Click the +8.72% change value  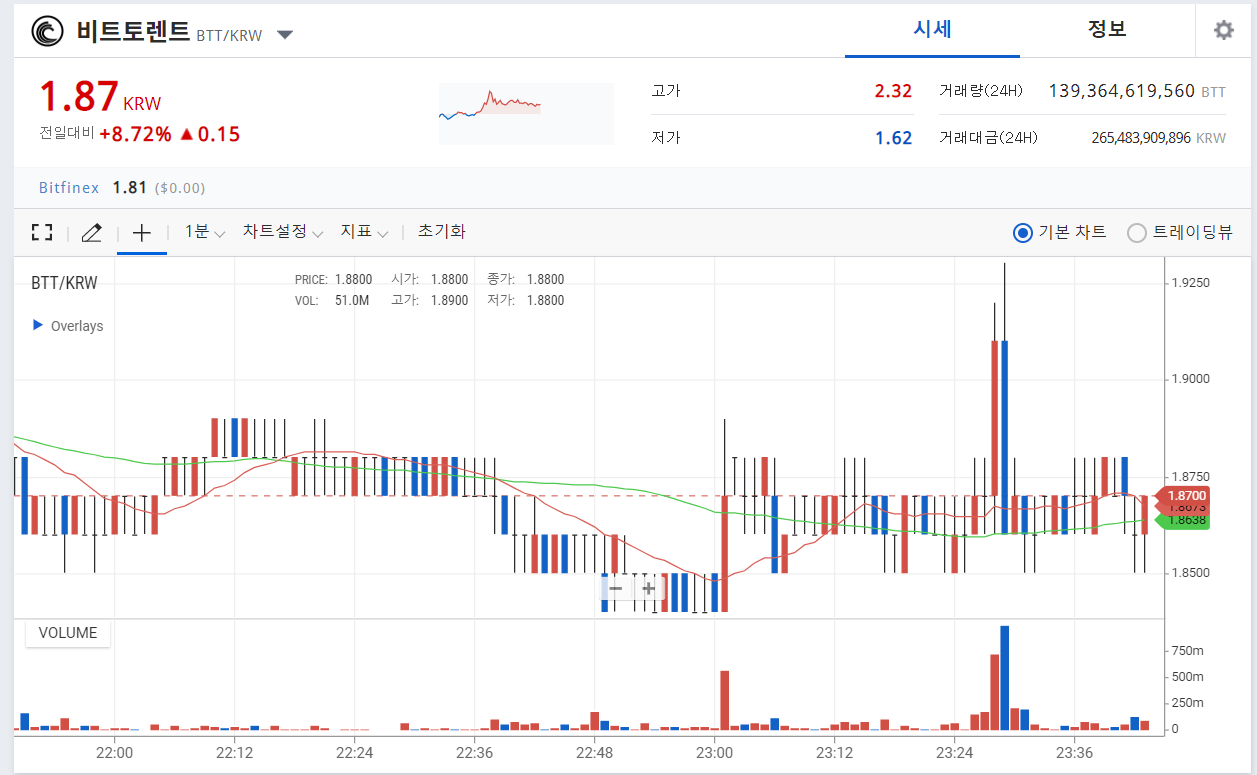point(135,134)
